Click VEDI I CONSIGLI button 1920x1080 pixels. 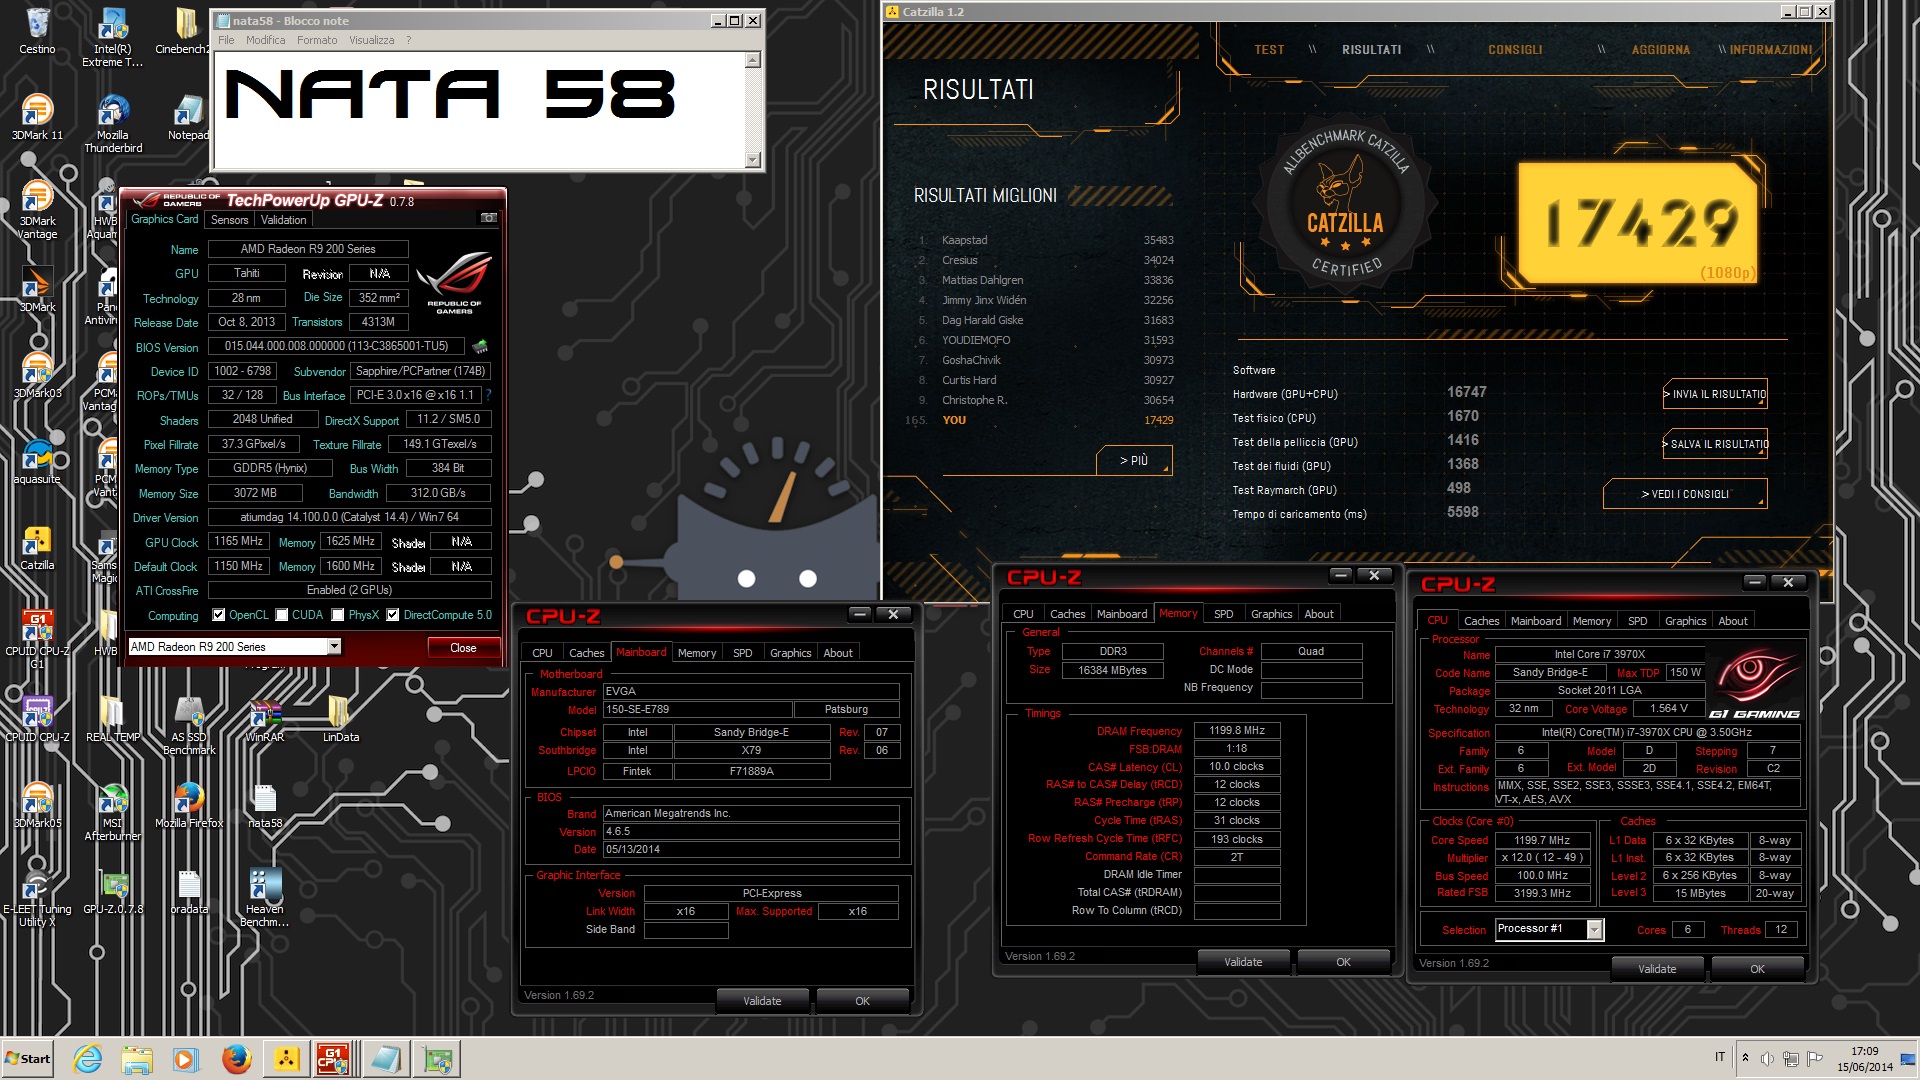[x=1684, y=494]
